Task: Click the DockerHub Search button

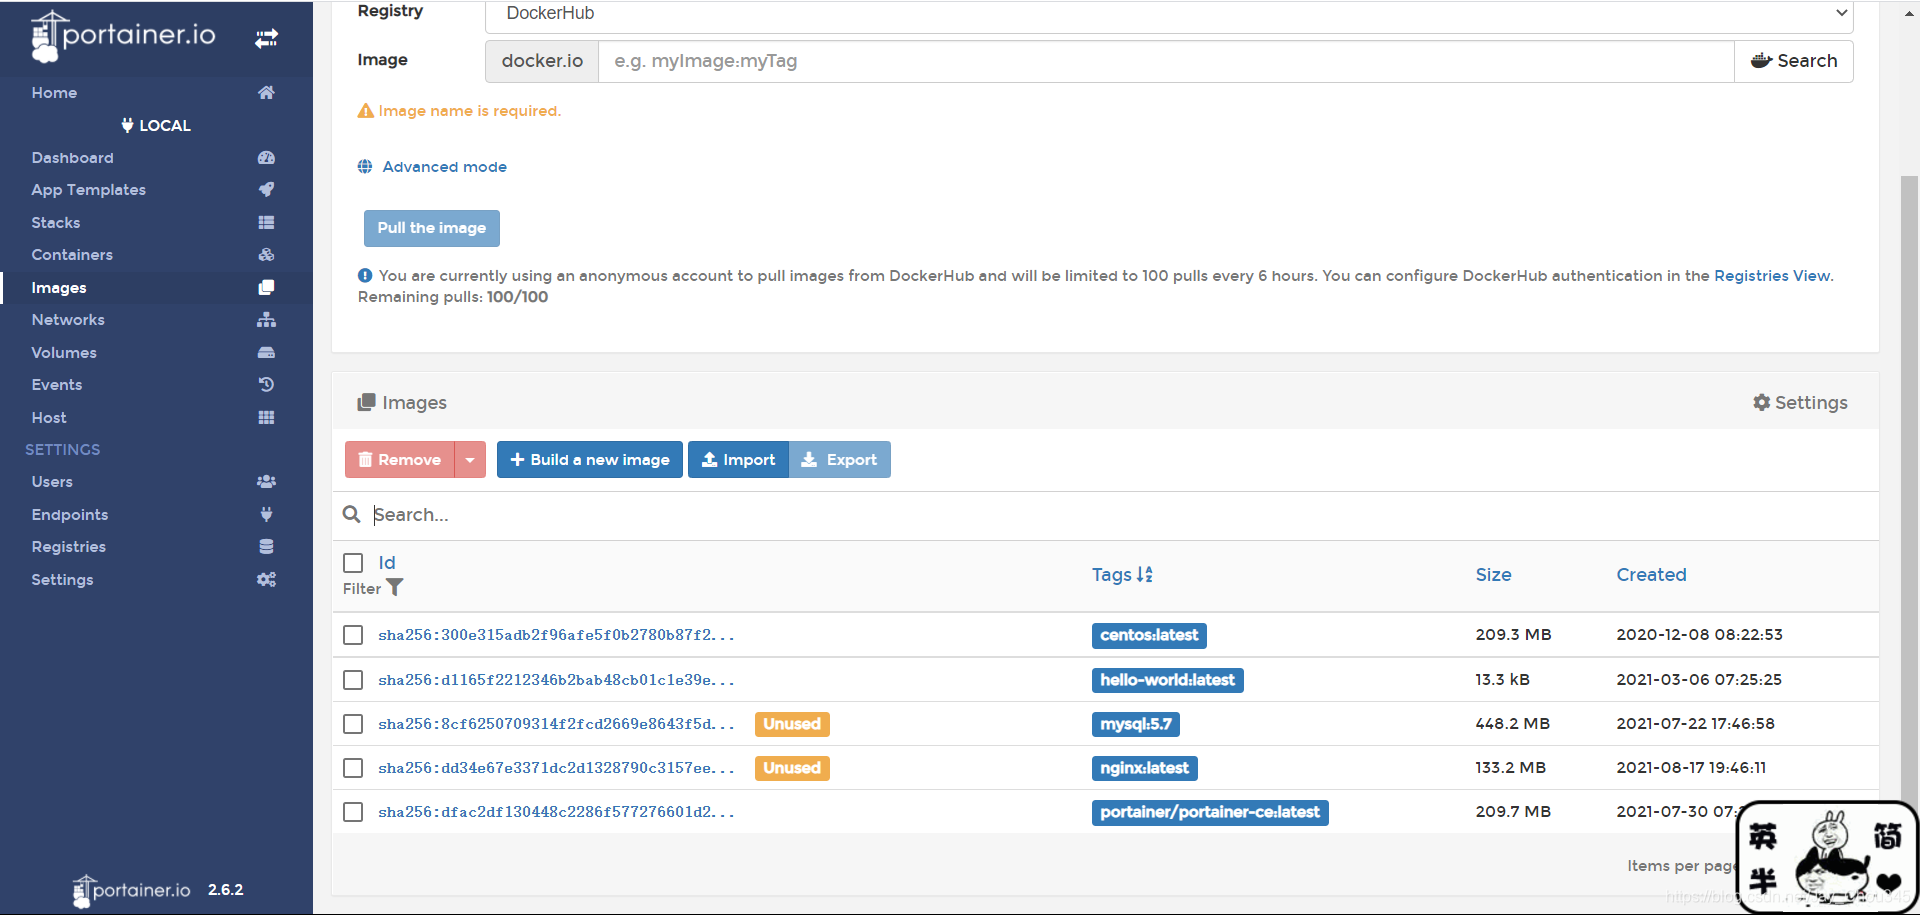Action: pos(1794,61)
